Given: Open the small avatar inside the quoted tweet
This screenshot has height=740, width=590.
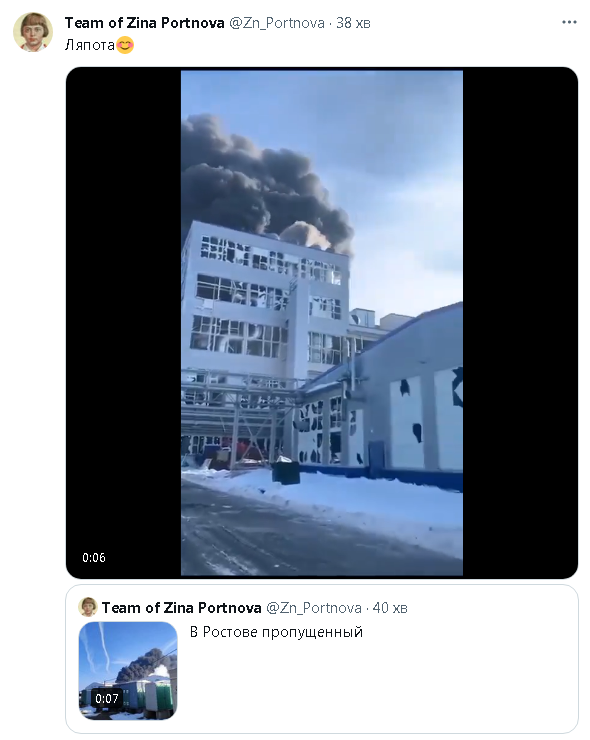Looking at the screenshot, I should click(88, 607).
